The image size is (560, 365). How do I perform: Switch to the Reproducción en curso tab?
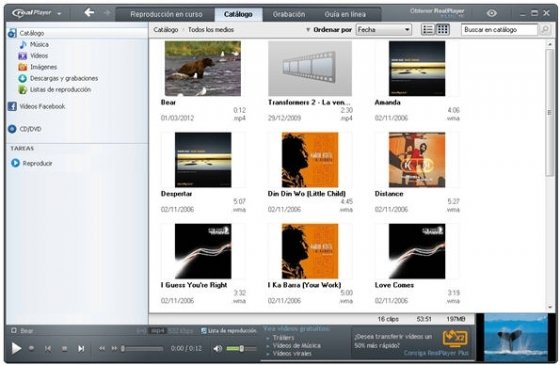tap(166, 14)
